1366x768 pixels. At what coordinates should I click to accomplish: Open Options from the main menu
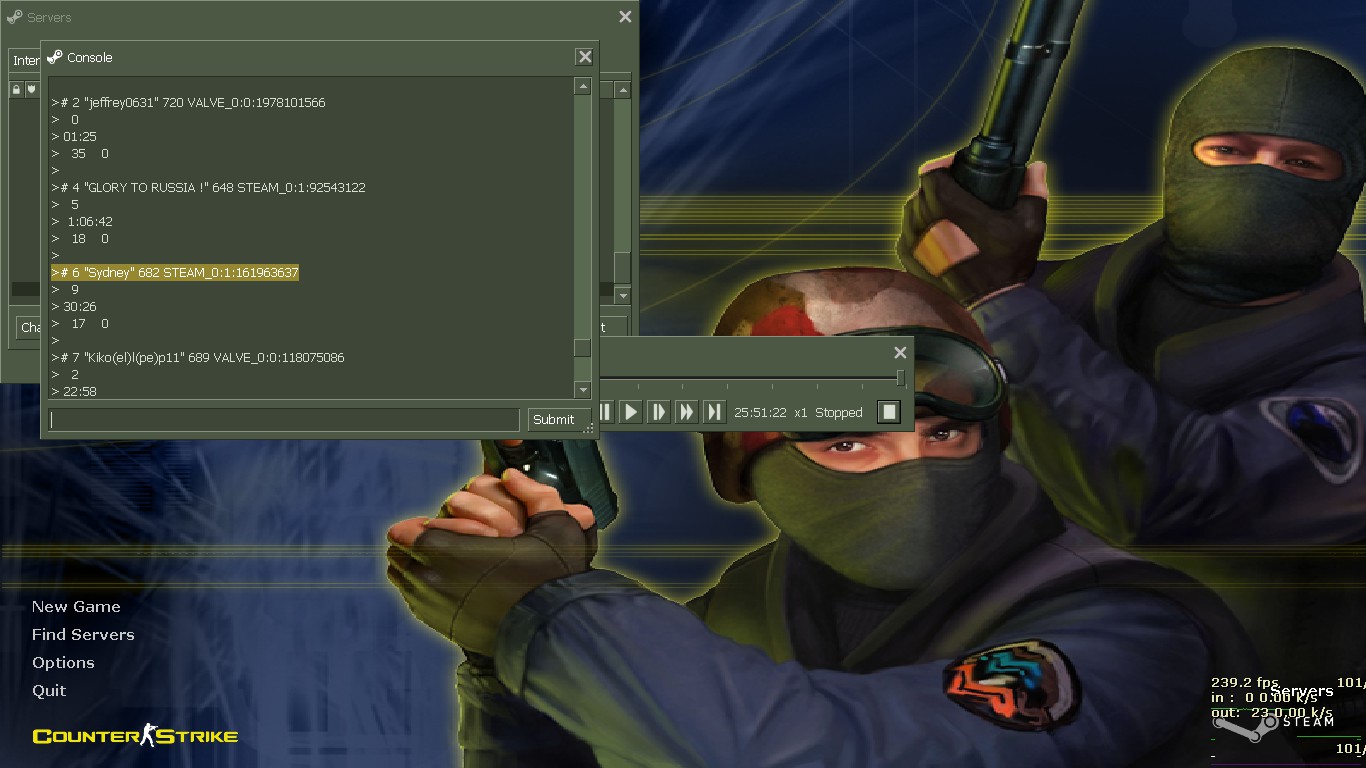(x=63, y=663)
